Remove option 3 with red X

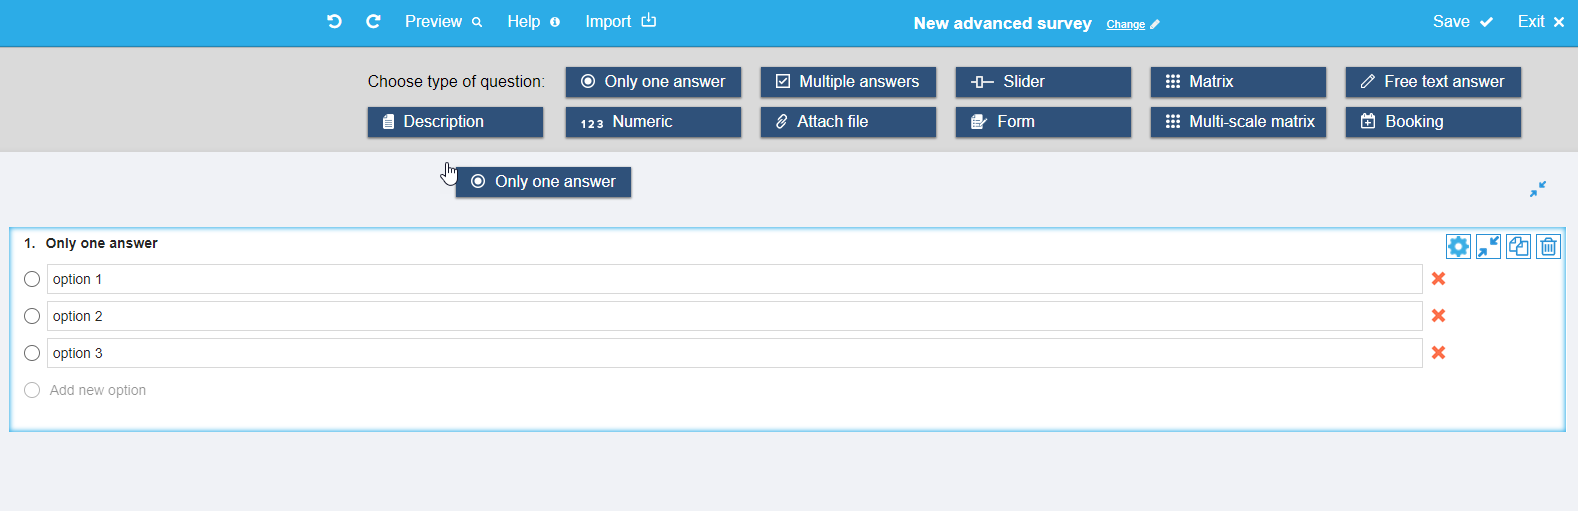click(1438, 353)
